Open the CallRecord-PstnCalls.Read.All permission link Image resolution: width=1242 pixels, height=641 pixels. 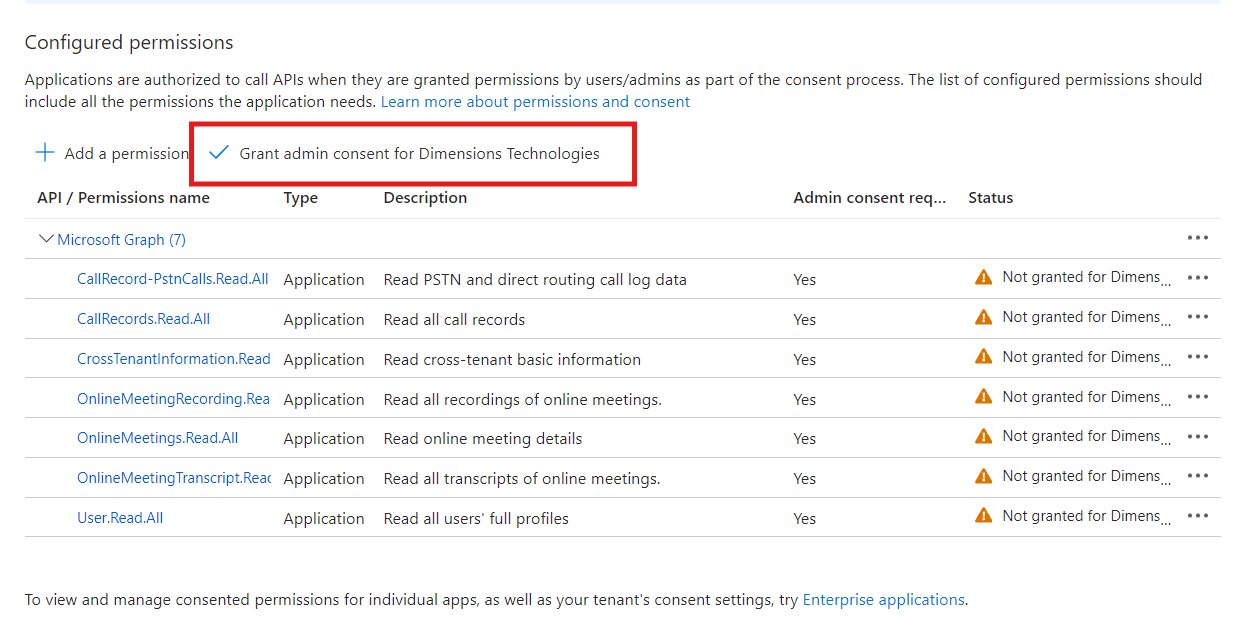[172, 279]
